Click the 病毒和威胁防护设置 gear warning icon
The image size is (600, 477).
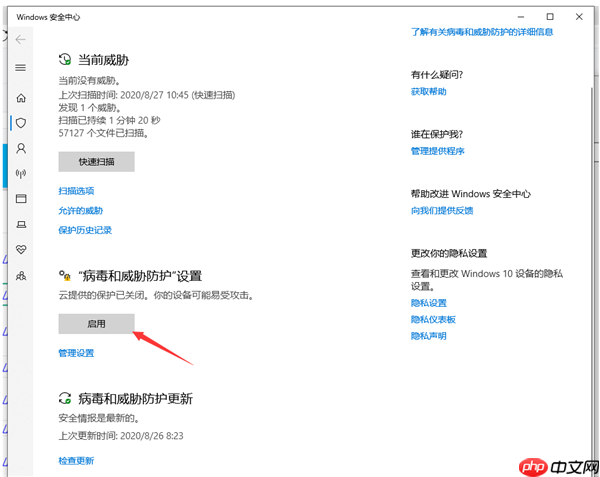coord(65,275)
